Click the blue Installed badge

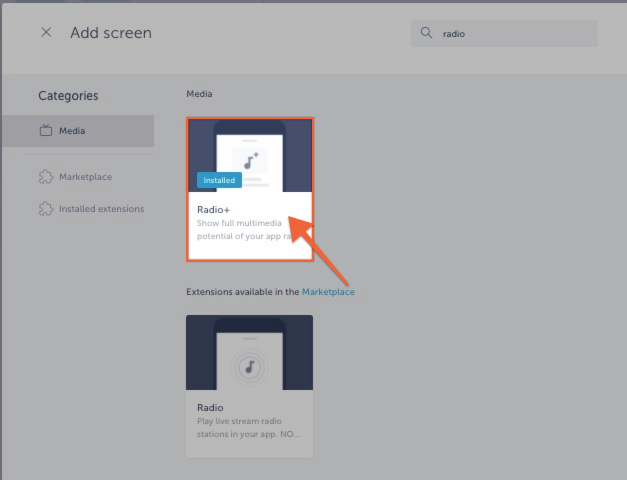tap(219, 180)
